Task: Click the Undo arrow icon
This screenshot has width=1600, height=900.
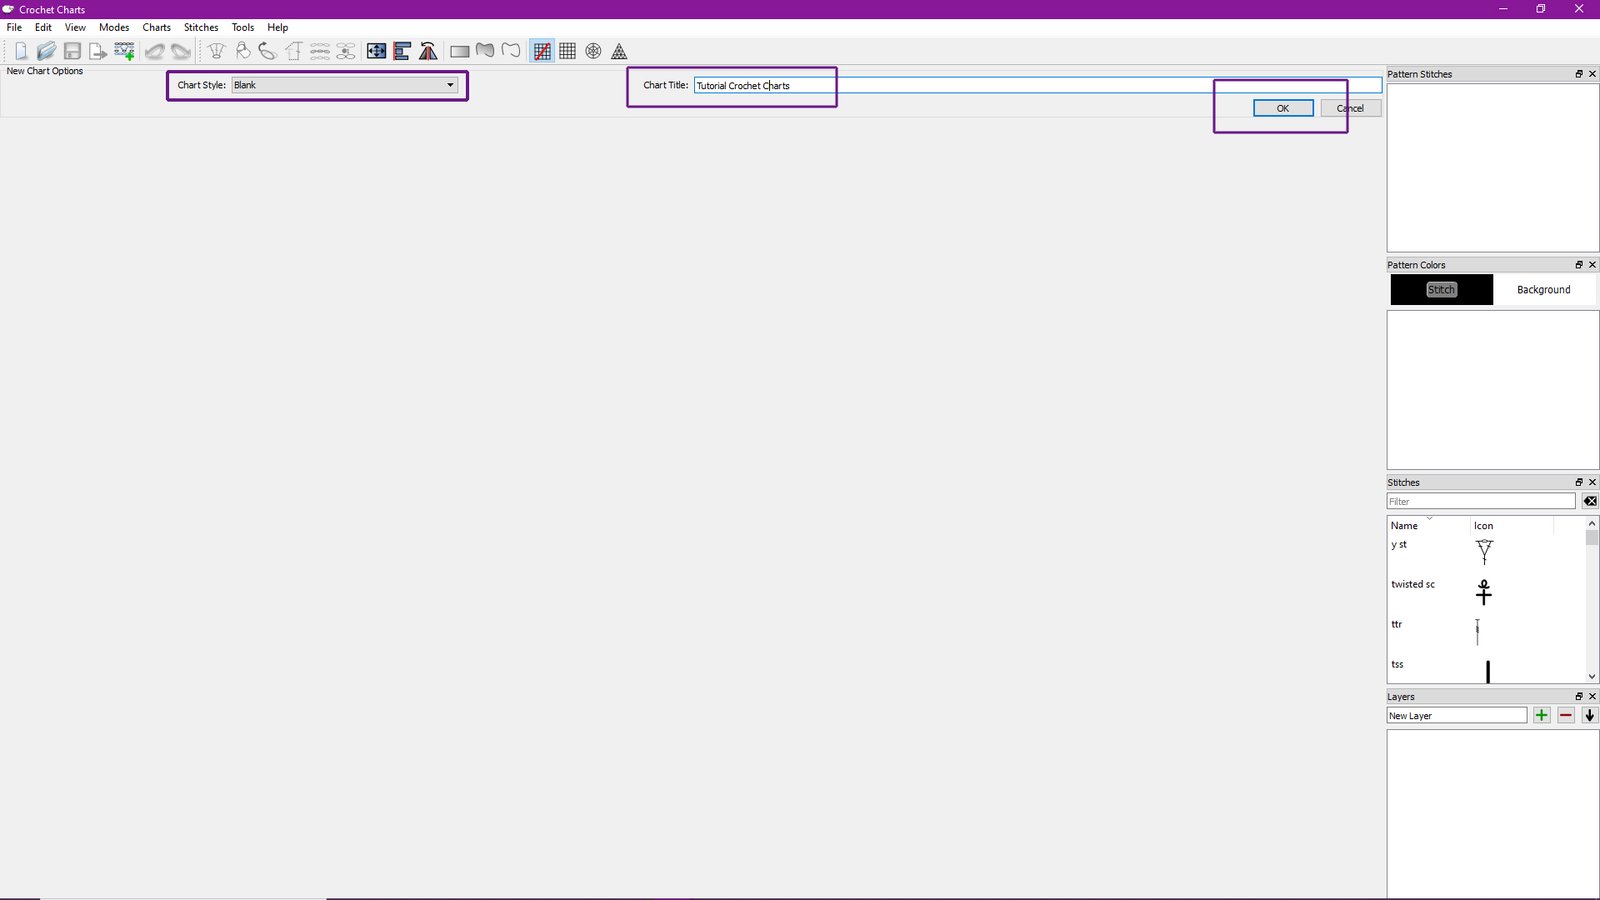Action: 155,51
